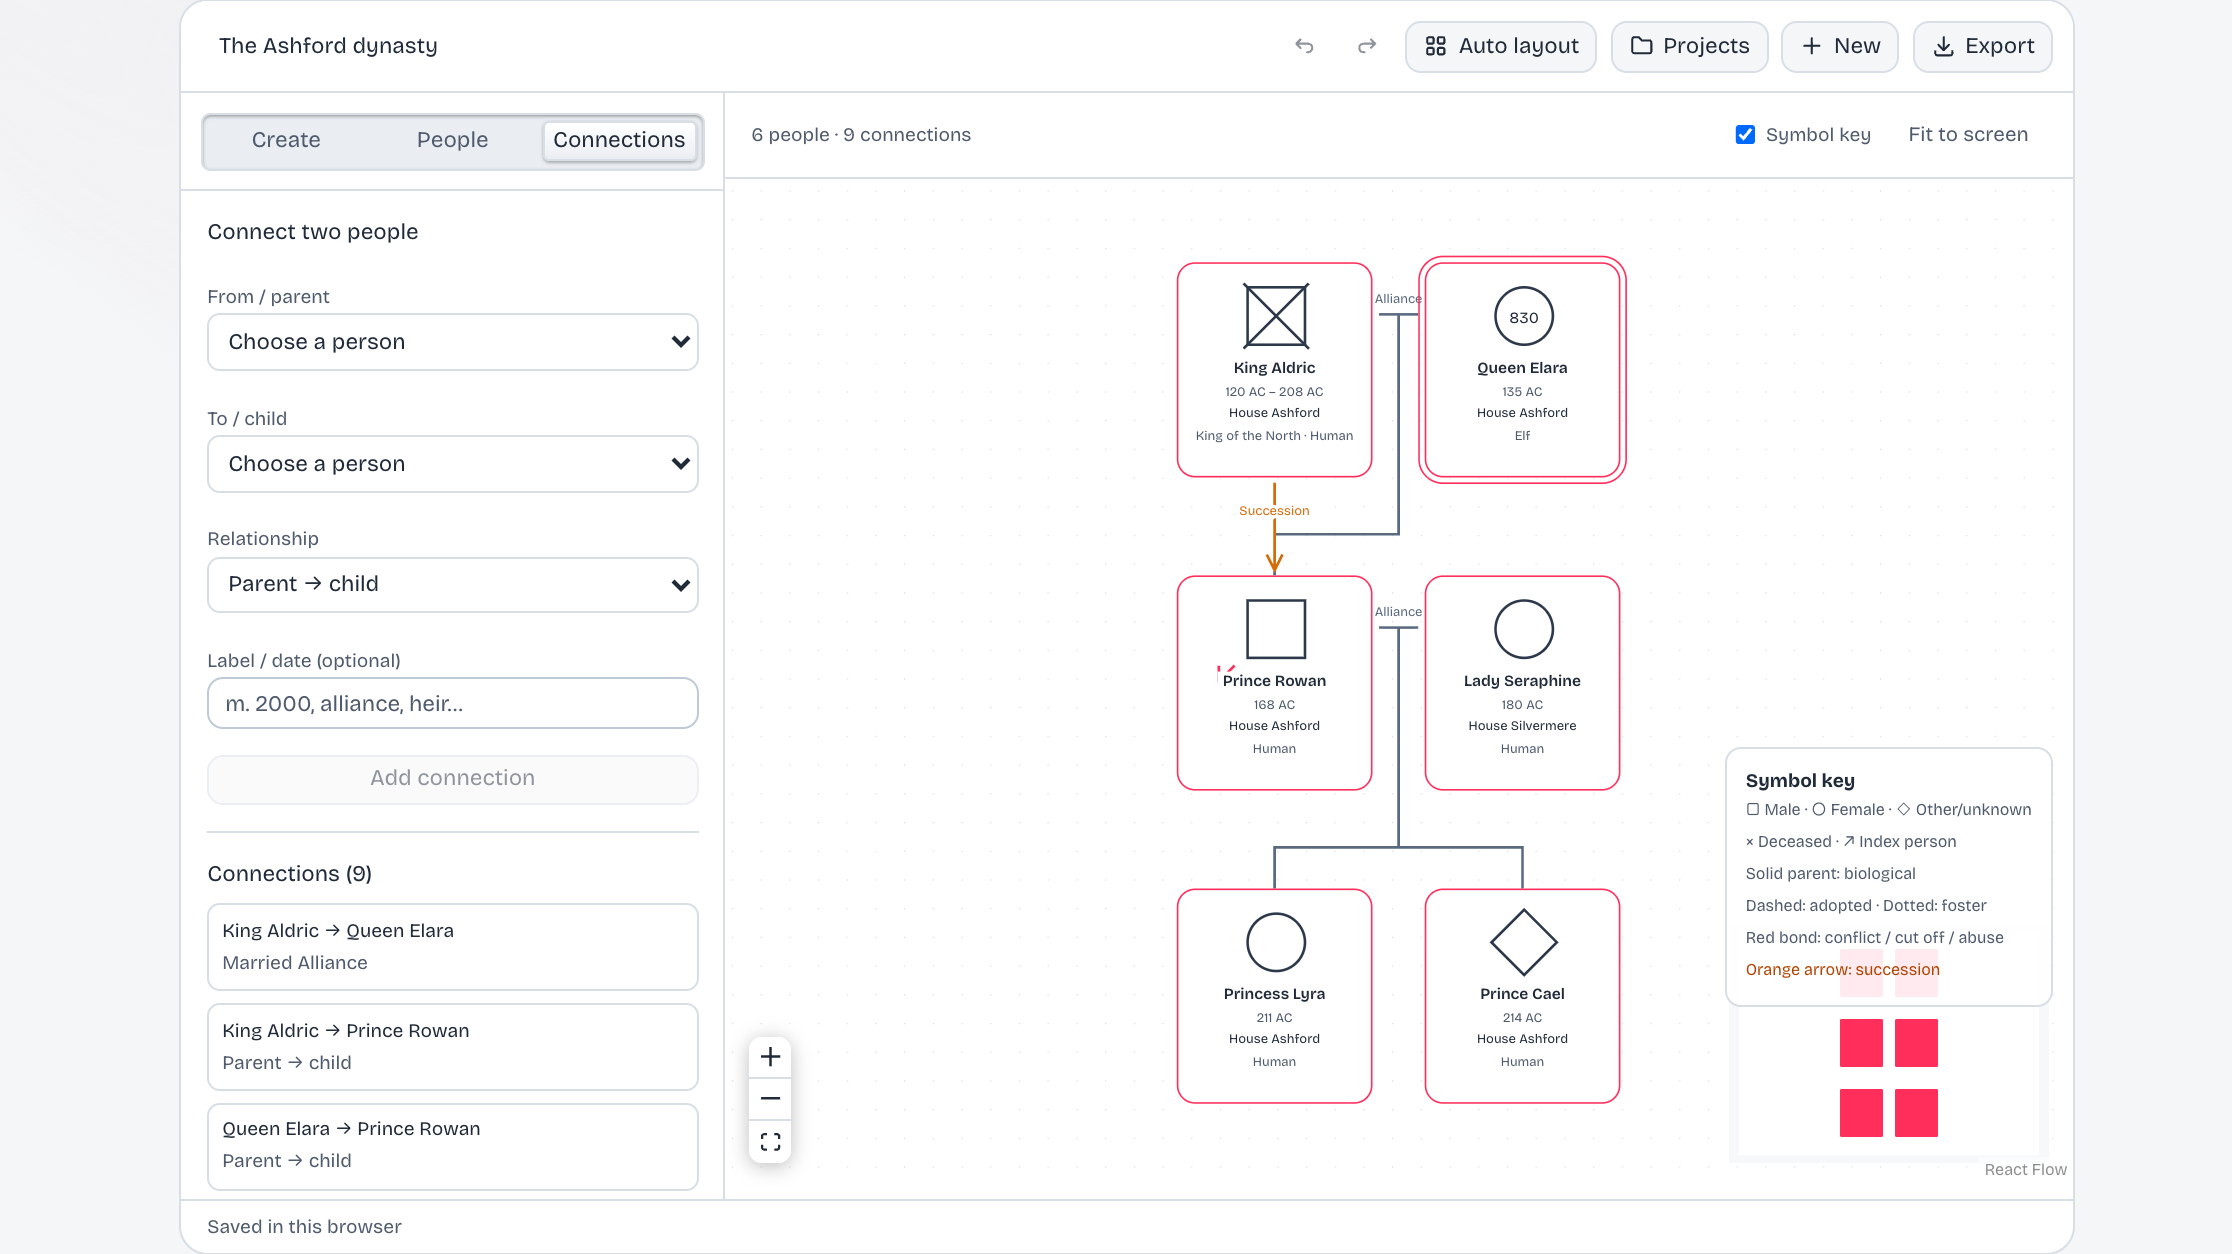
Task: Export the family tree
Action: (1982, 46)
